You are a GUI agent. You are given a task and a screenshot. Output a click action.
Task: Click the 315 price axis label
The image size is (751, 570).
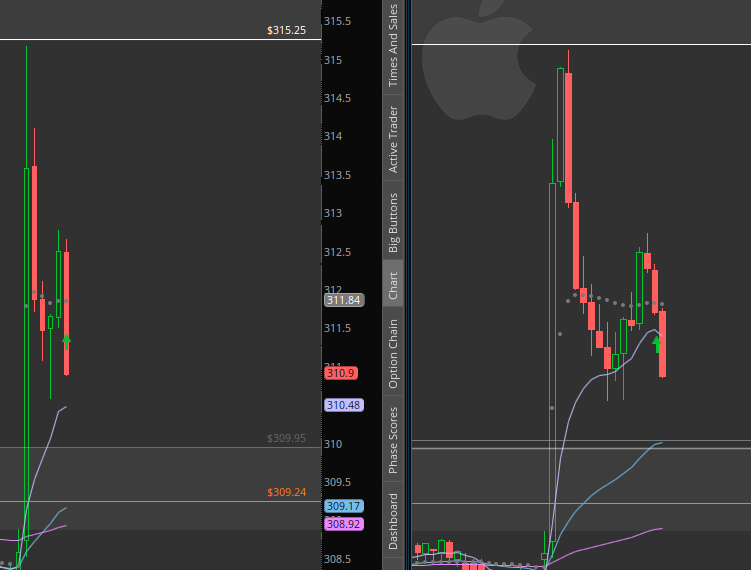[x=333, y=60]
